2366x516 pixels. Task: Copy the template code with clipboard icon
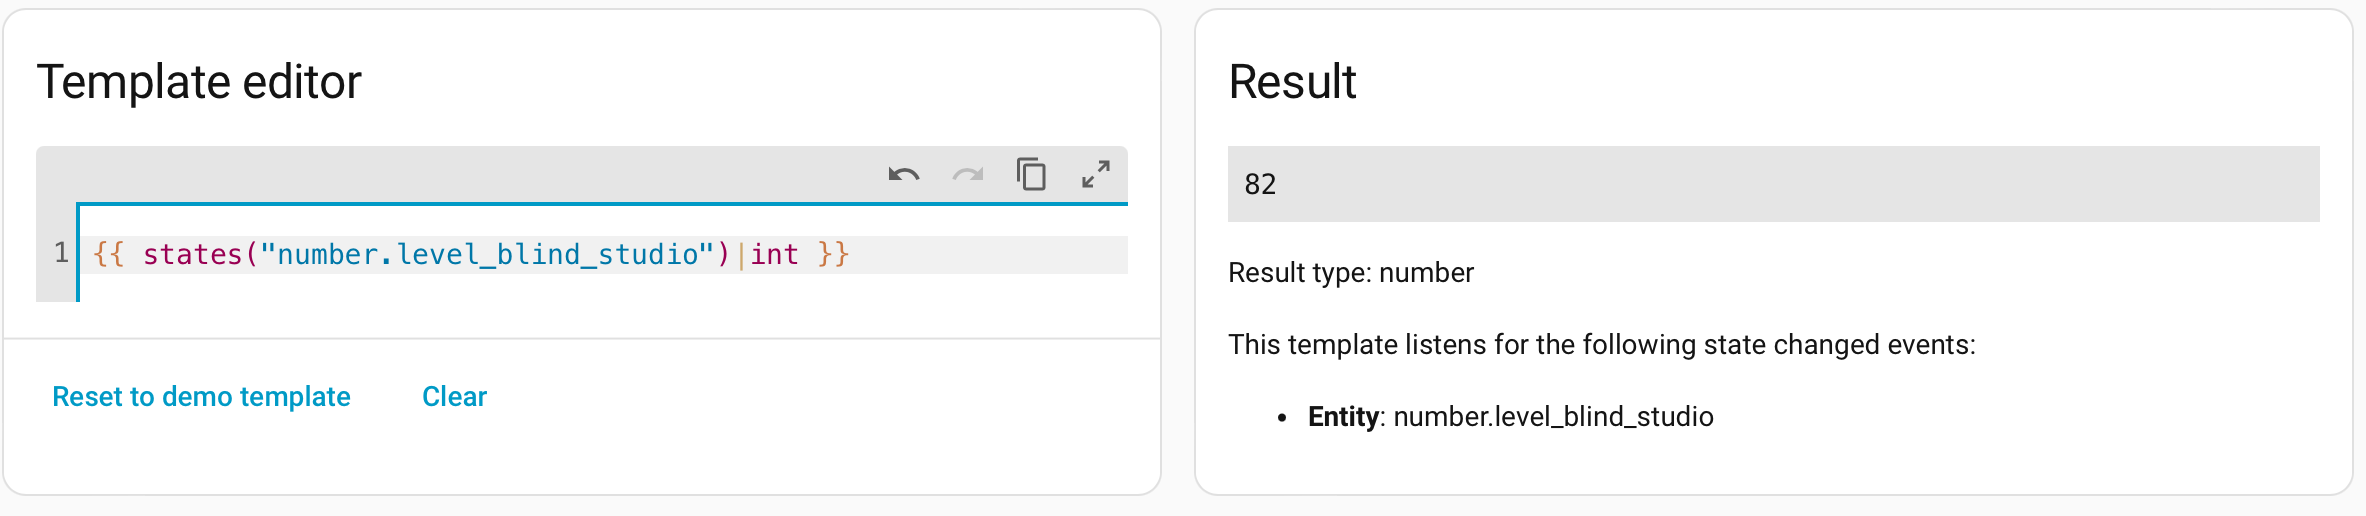(x=1031, y=174)
